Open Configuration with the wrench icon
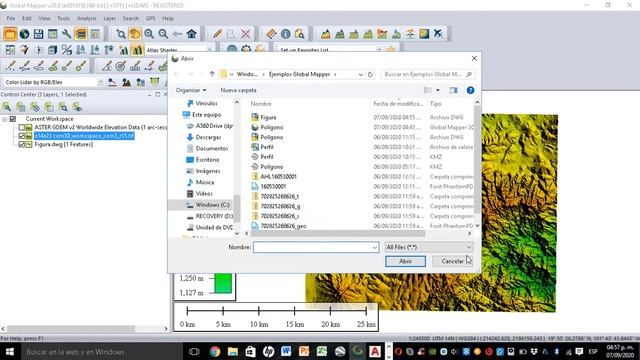The height and width of the screenshot is (360, 640). (x=67, y=33)
